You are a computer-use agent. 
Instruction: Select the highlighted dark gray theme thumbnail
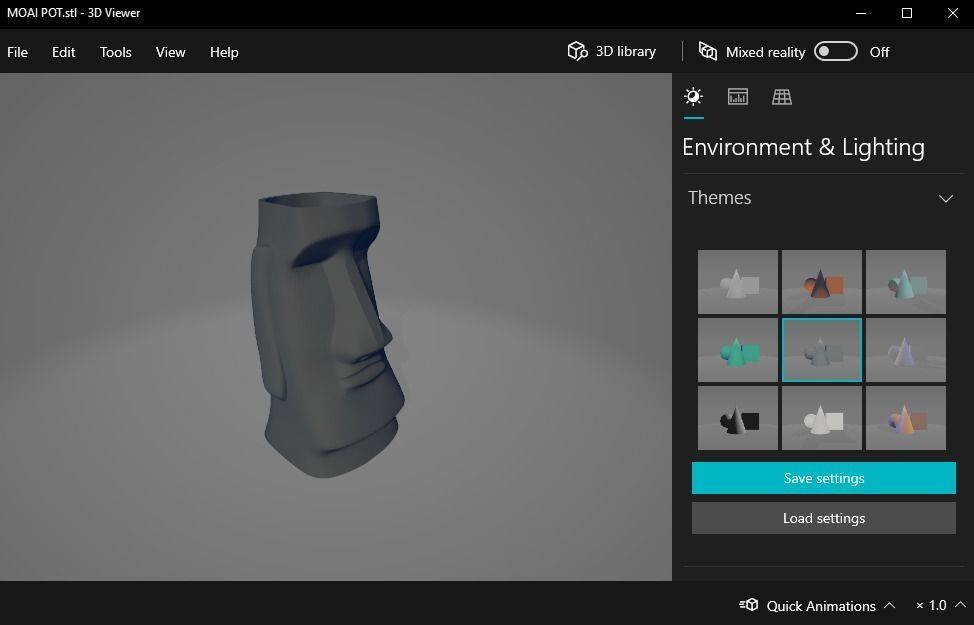coord(821,350)
